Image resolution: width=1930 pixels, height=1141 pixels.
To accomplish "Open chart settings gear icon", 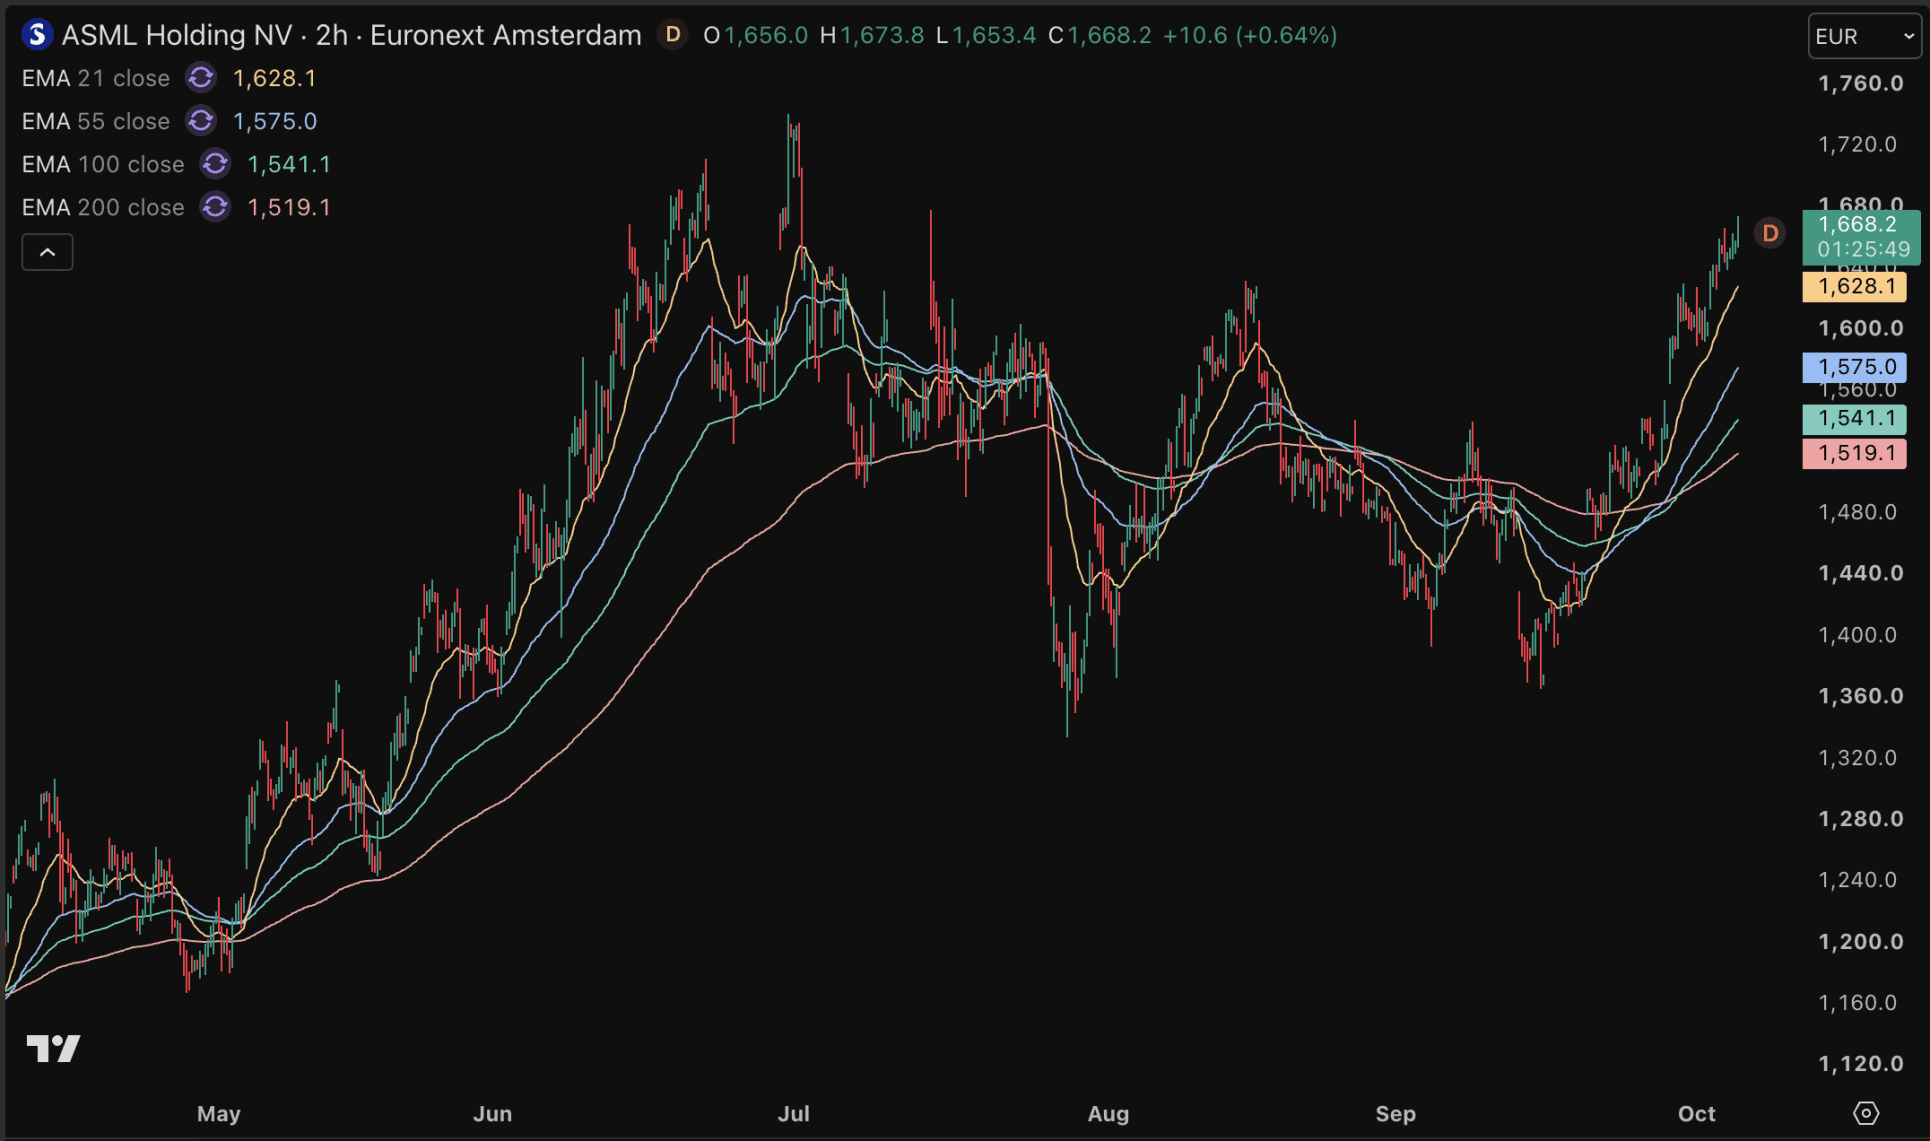I will click(x=1866, y=1113).
